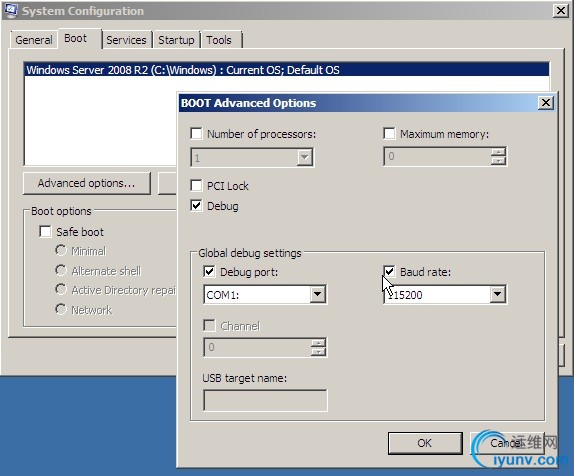Pick the Network safe boot option
The width and height of the screenshot is (574, 476).
(61, 309)
